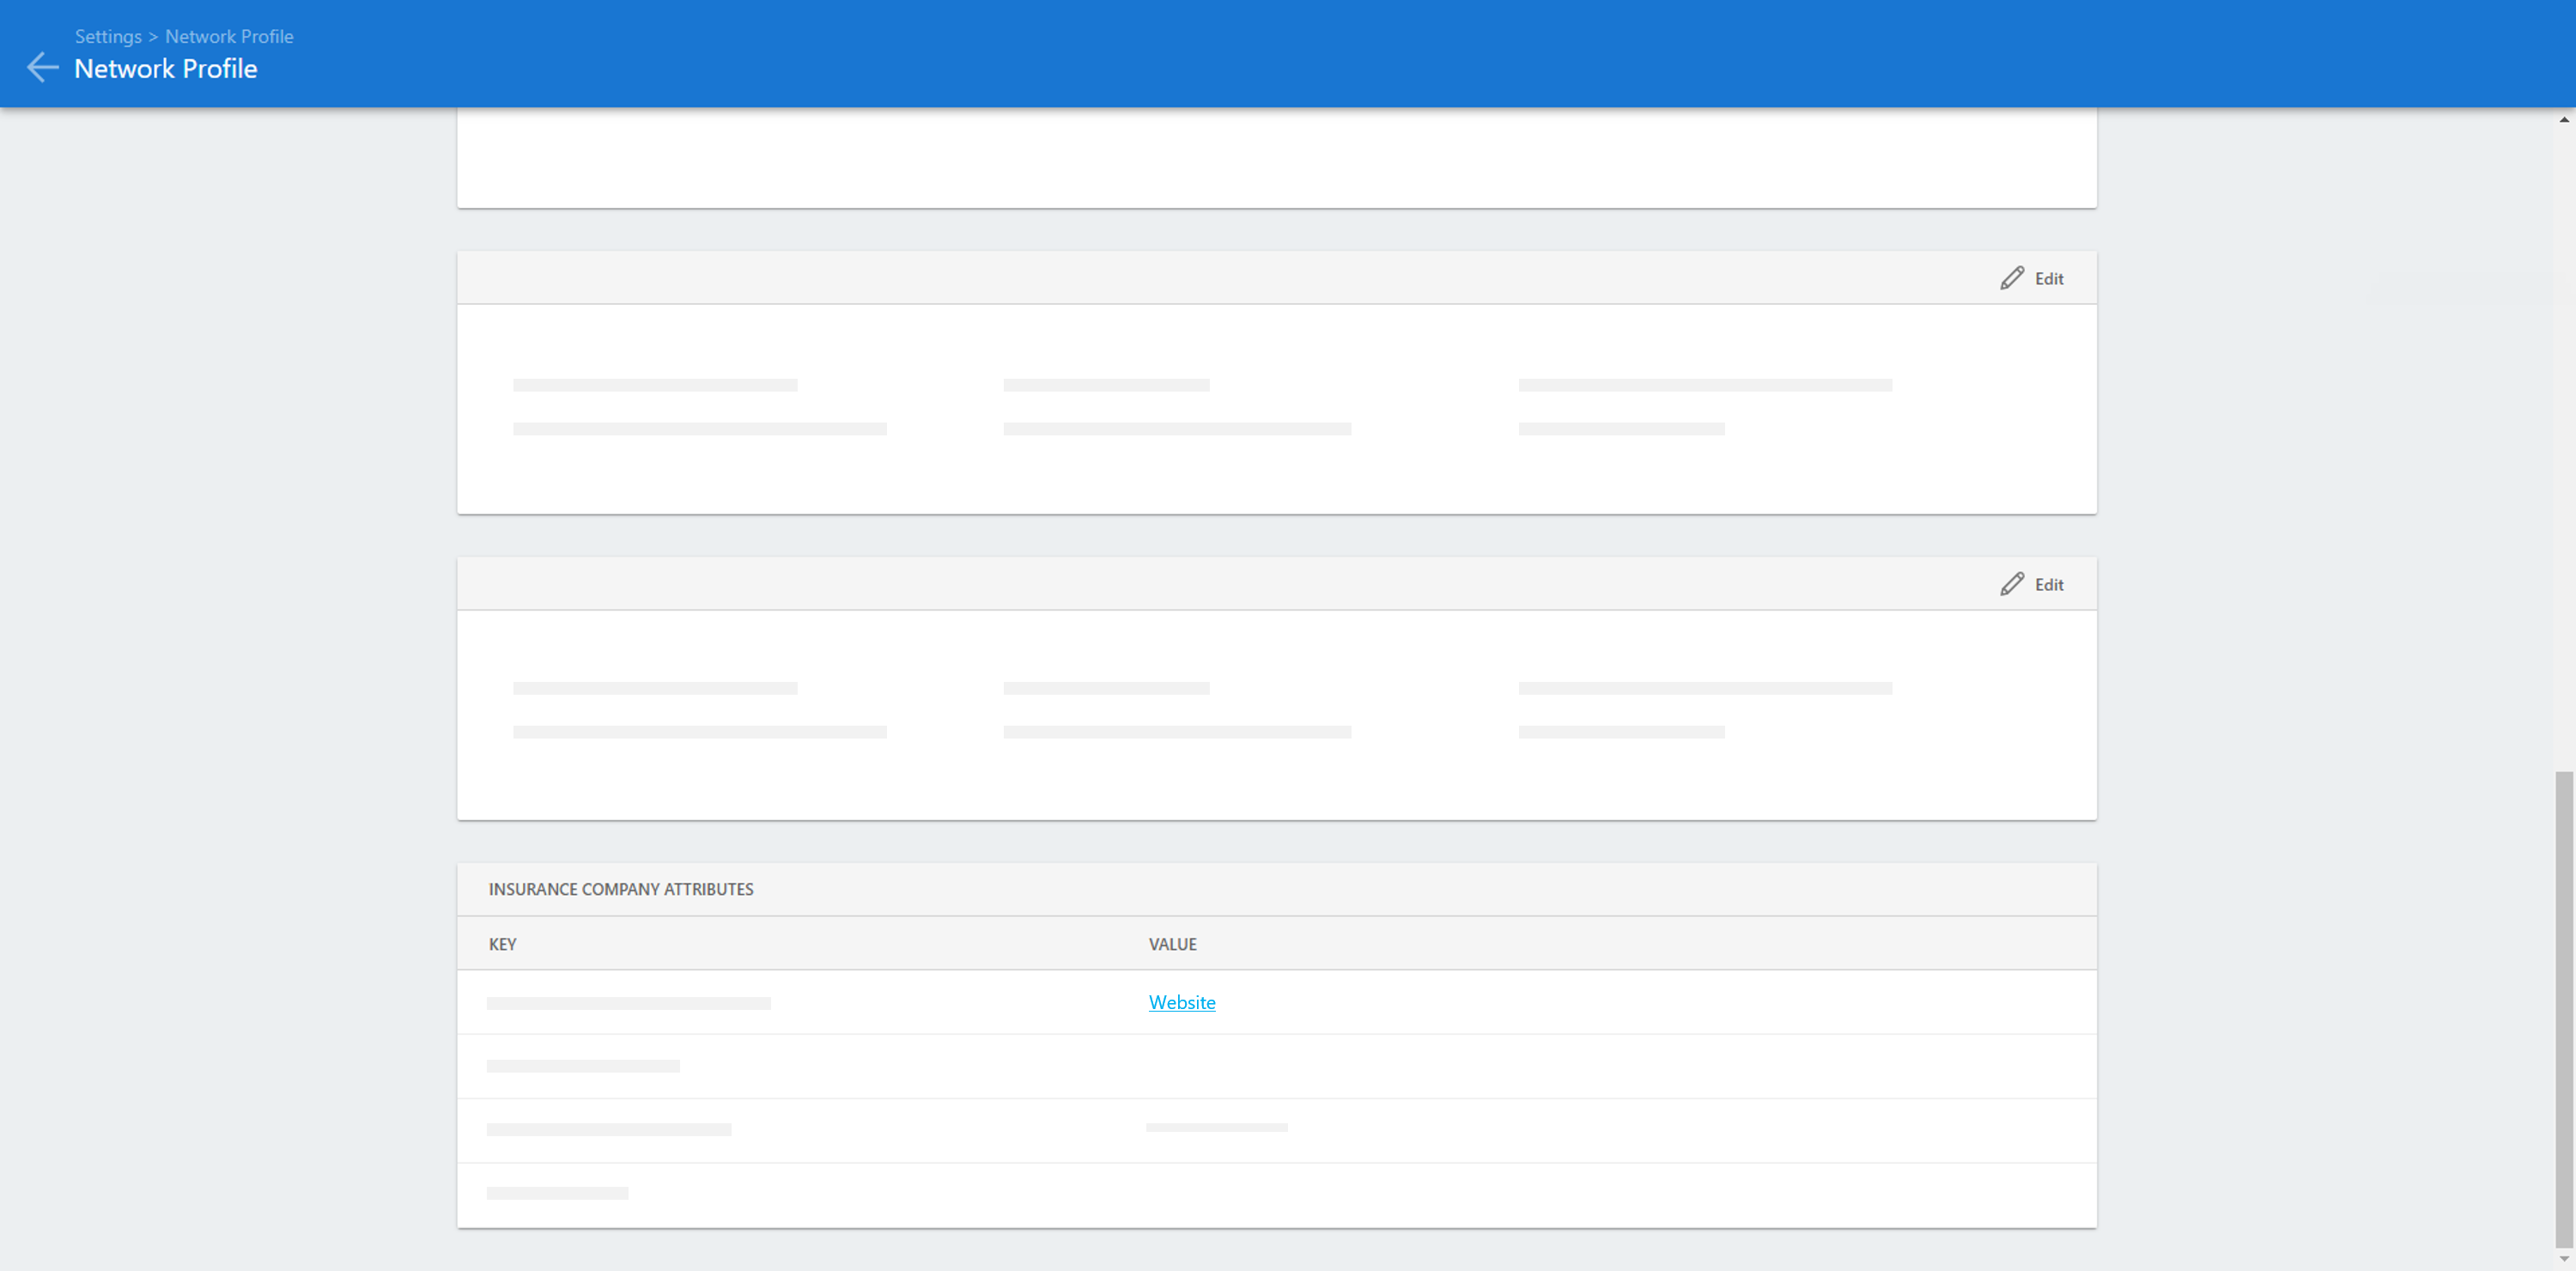The width and height of the screenshot is (2576, 1271).
Task: Click the second attribute row's key placeholder
Action: [x=583, y=1066]
